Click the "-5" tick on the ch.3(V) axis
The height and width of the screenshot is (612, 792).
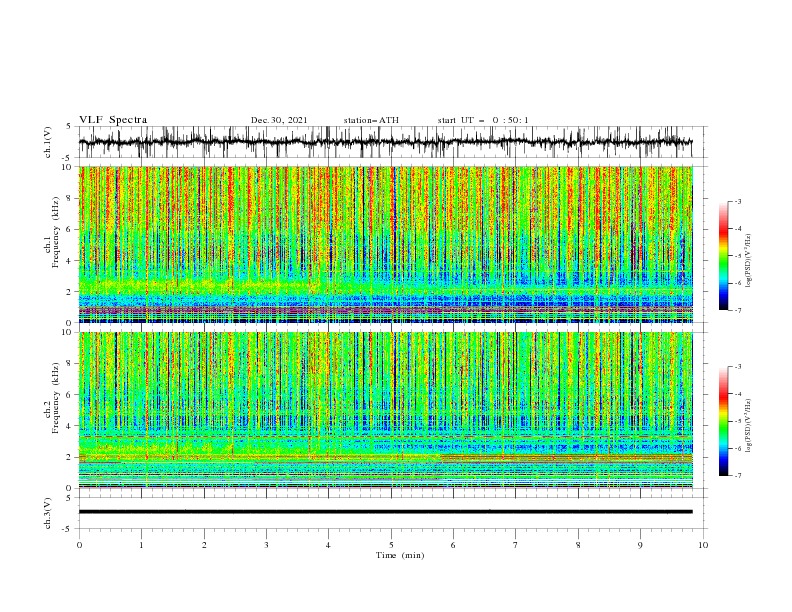pyautogui.click(x=67, y=529)
